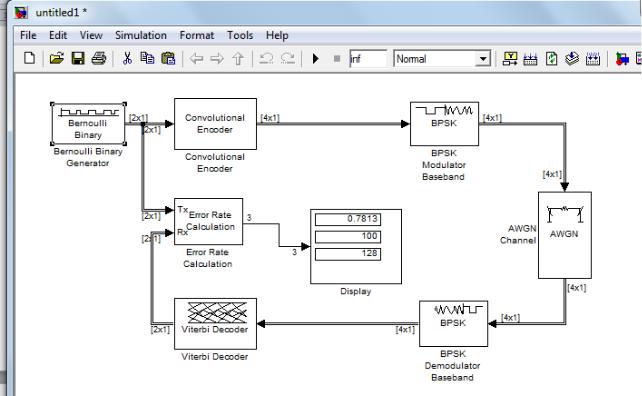Select the BPSK Modulator Baseband block
Viewport: 642px width, 396px height.
tap(444, 124)
